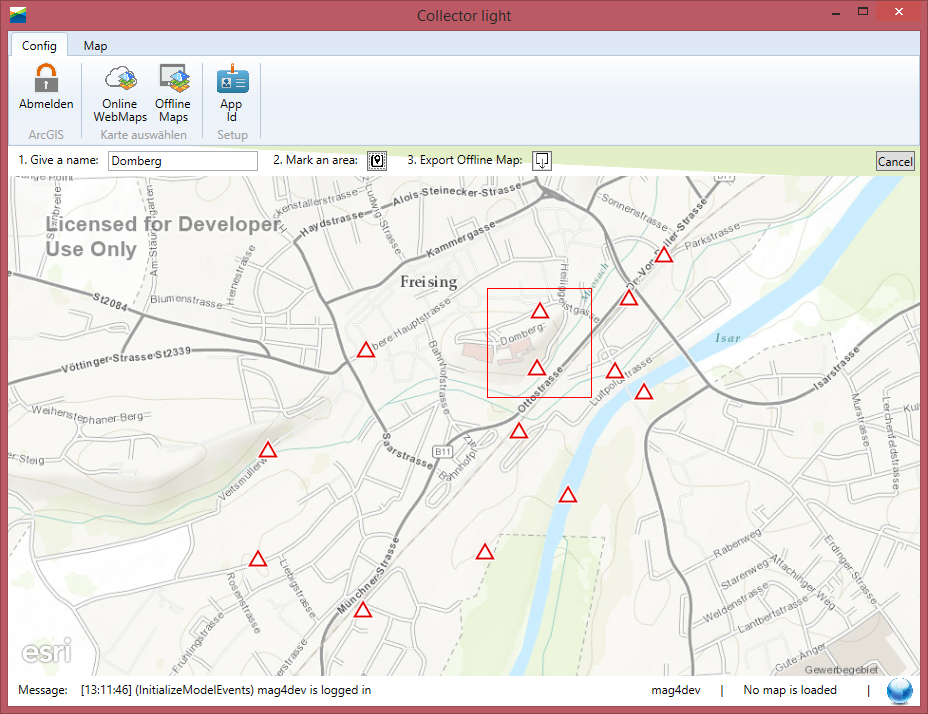928x714 pixels.
Task: Switch to the Map tab
Action: click(x=95, y=46)
